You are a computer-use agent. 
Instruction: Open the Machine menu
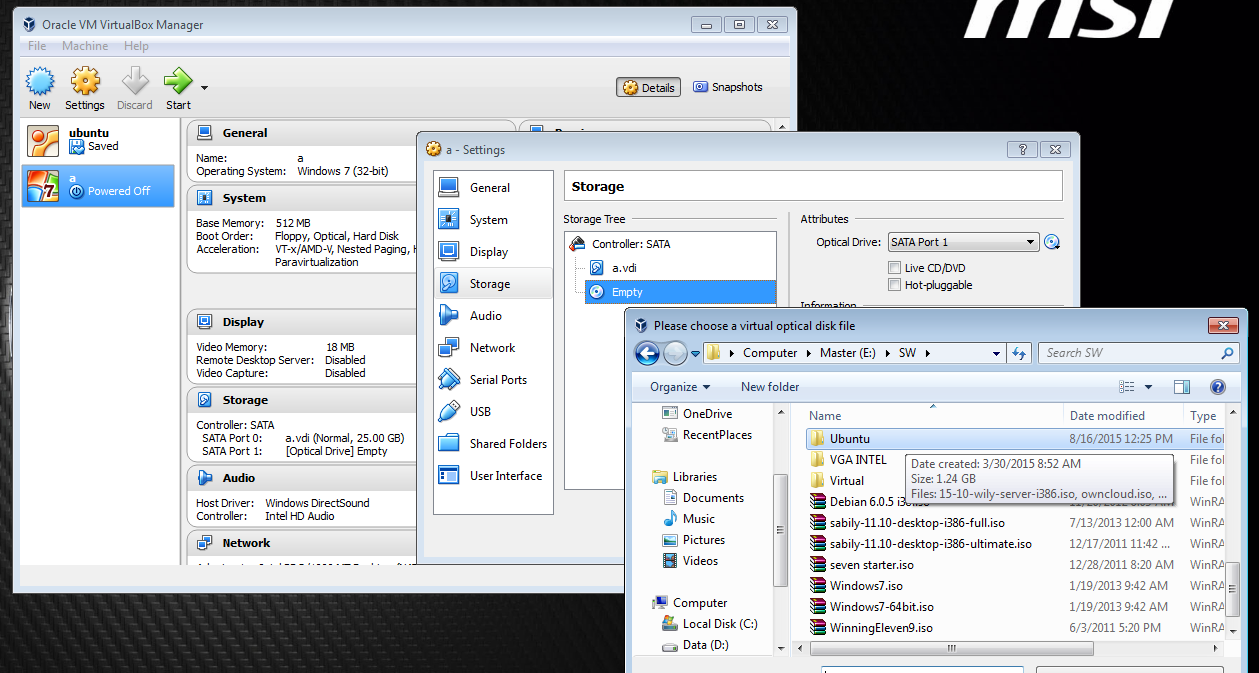pyautogui.click(x=85, y=46)
